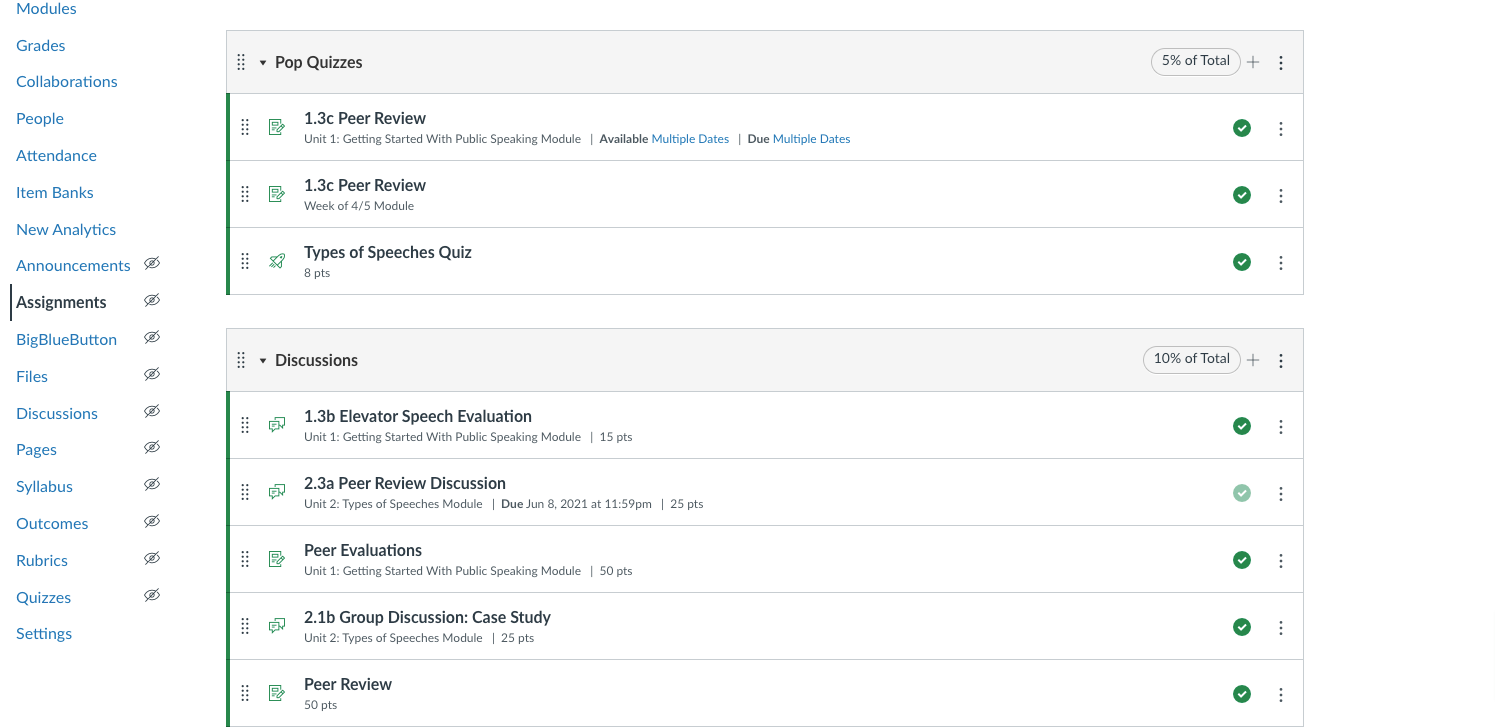Open the 2.1b Group Discussion: Case Study link
Screen dimensions: 1495x727
427,617
